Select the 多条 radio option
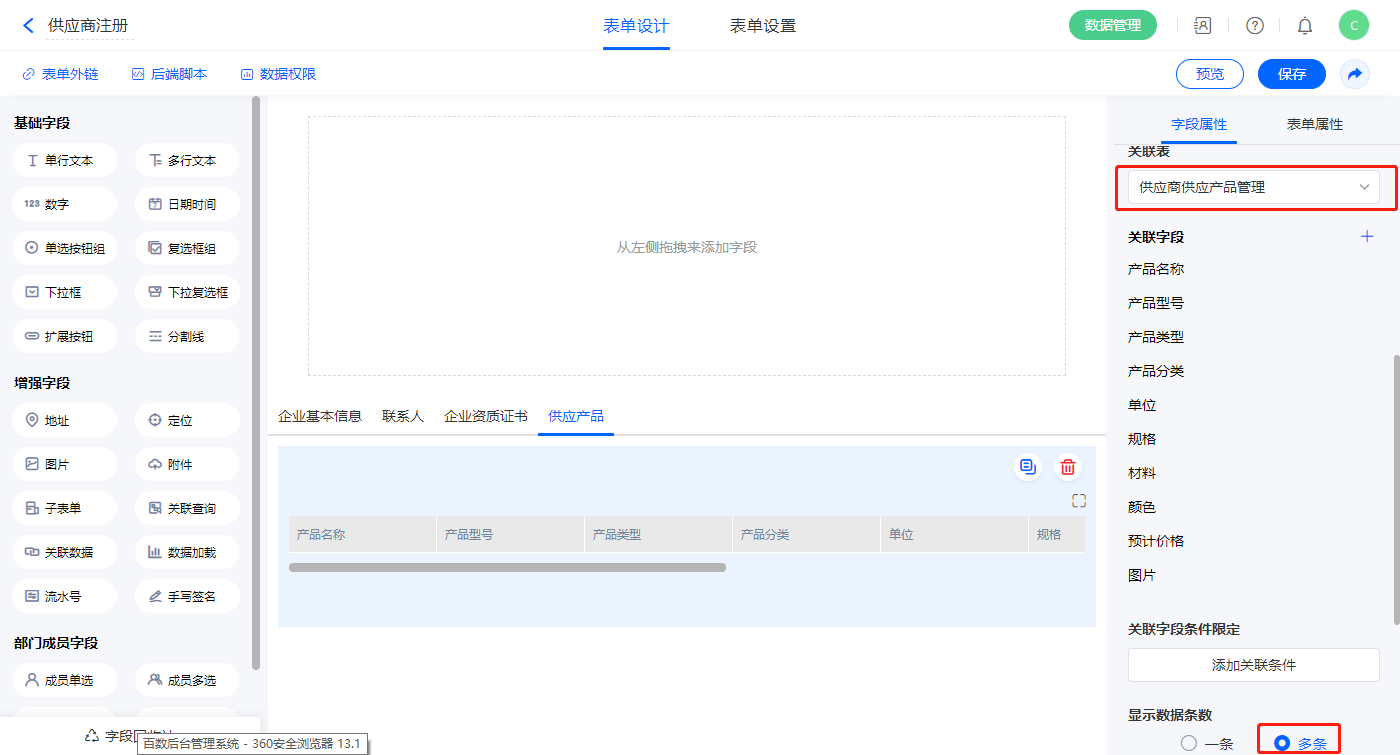This screenshot has height=755, width=1400. click(1282, 743)
